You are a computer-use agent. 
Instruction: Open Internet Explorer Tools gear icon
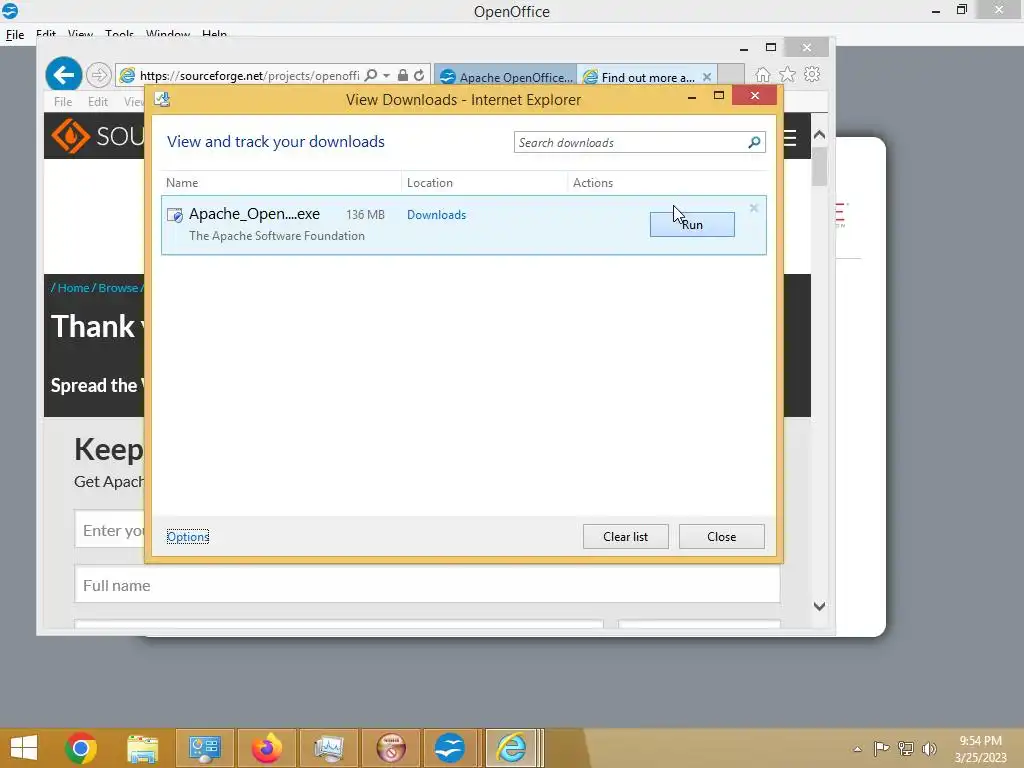point(812,74)
